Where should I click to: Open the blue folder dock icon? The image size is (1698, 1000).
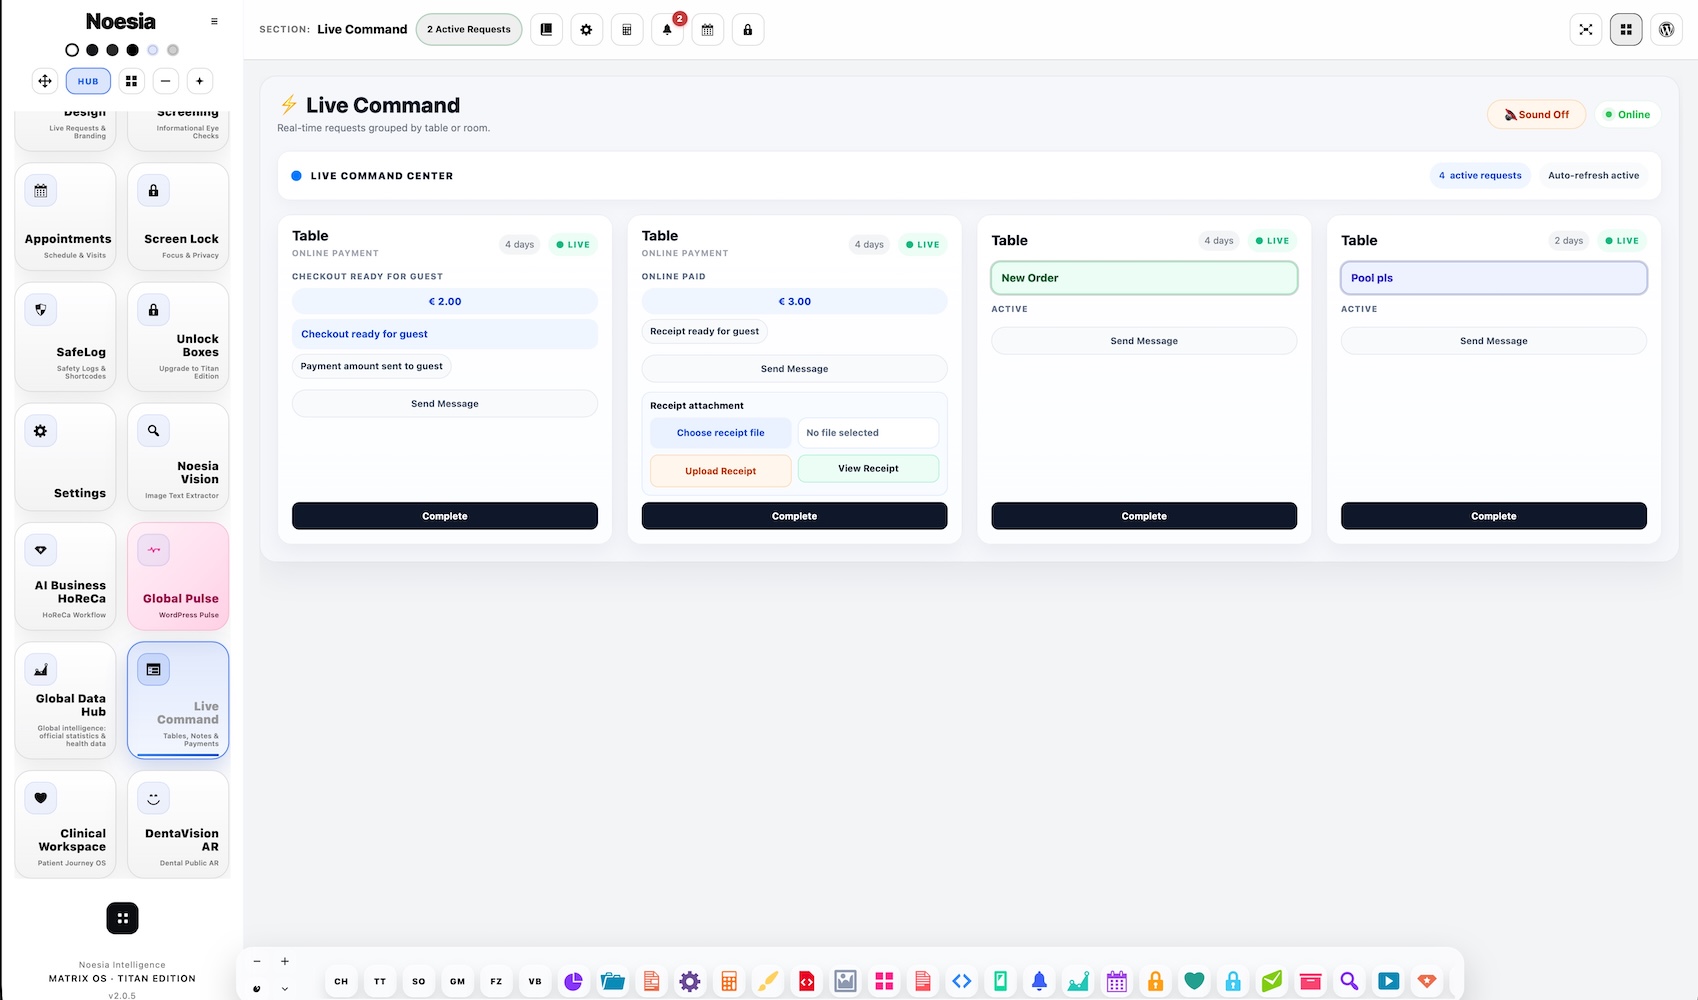[x=612, y=981]
